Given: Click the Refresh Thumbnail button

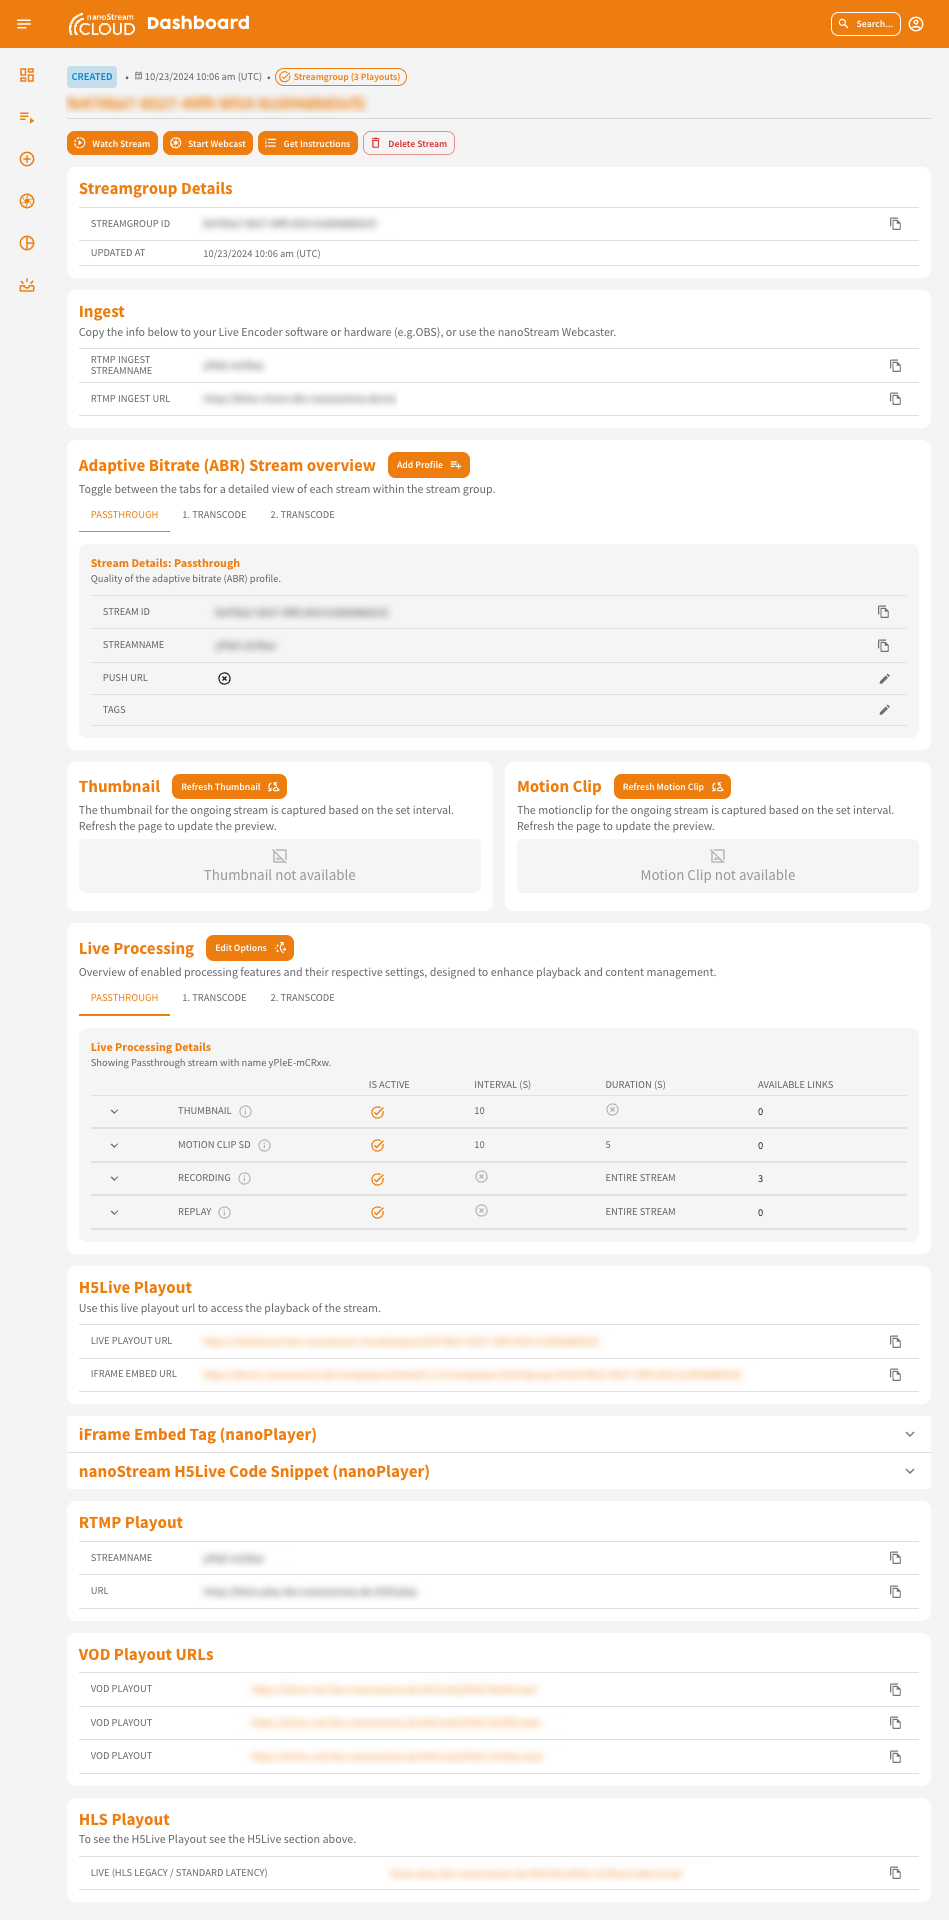Looking at the screenshot, I should point(229,787).
